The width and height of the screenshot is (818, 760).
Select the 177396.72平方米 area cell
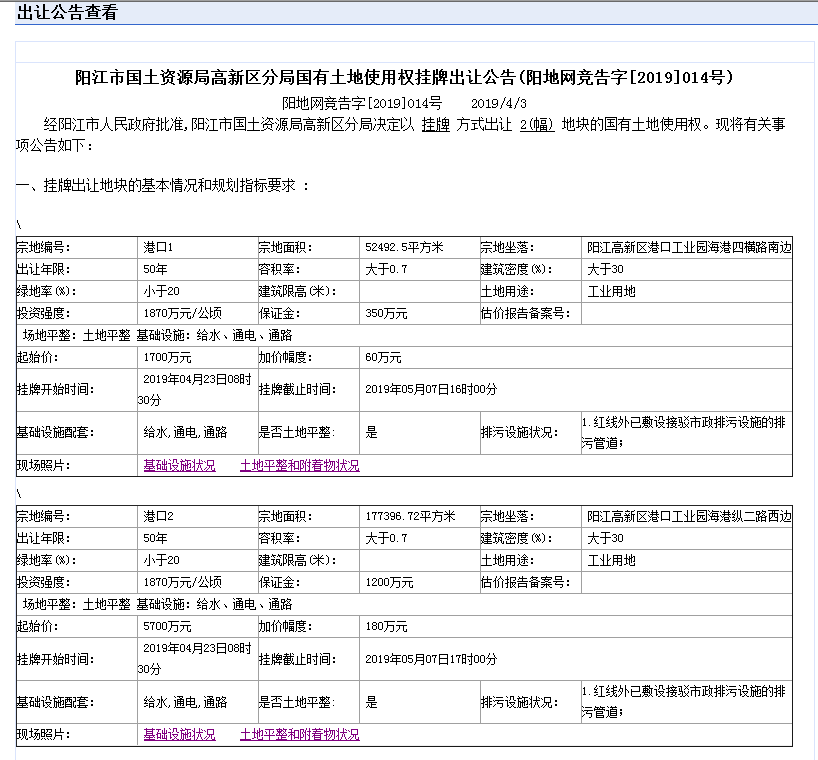[419, 516]
